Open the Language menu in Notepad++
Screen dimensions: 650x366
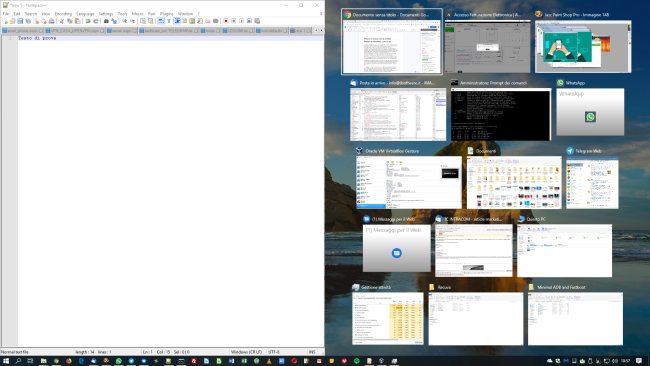85,14
